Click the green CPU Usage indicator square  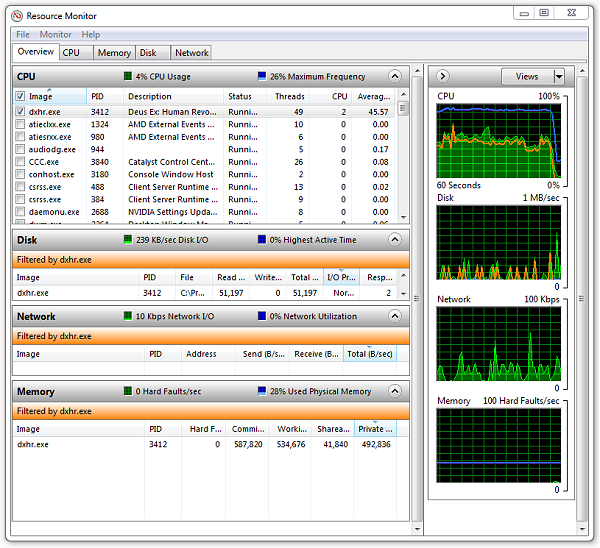pyautogui.click(x=128, y=76)
